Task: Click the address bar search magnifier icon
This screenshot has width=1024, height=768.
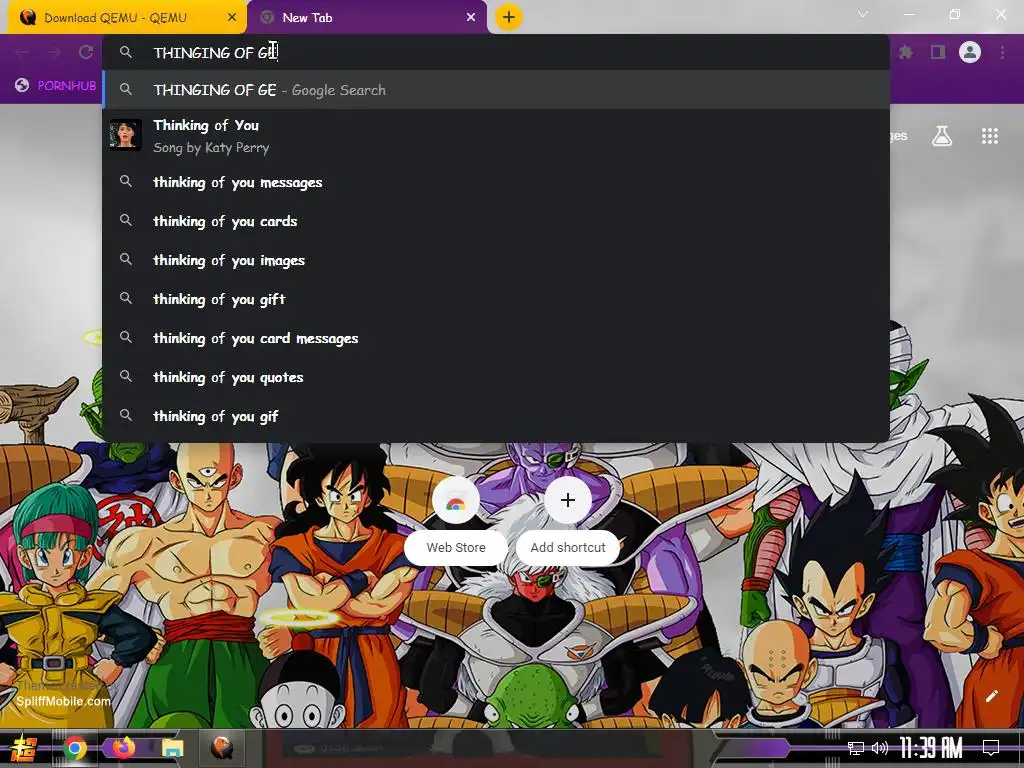Action: pos(126,52)
